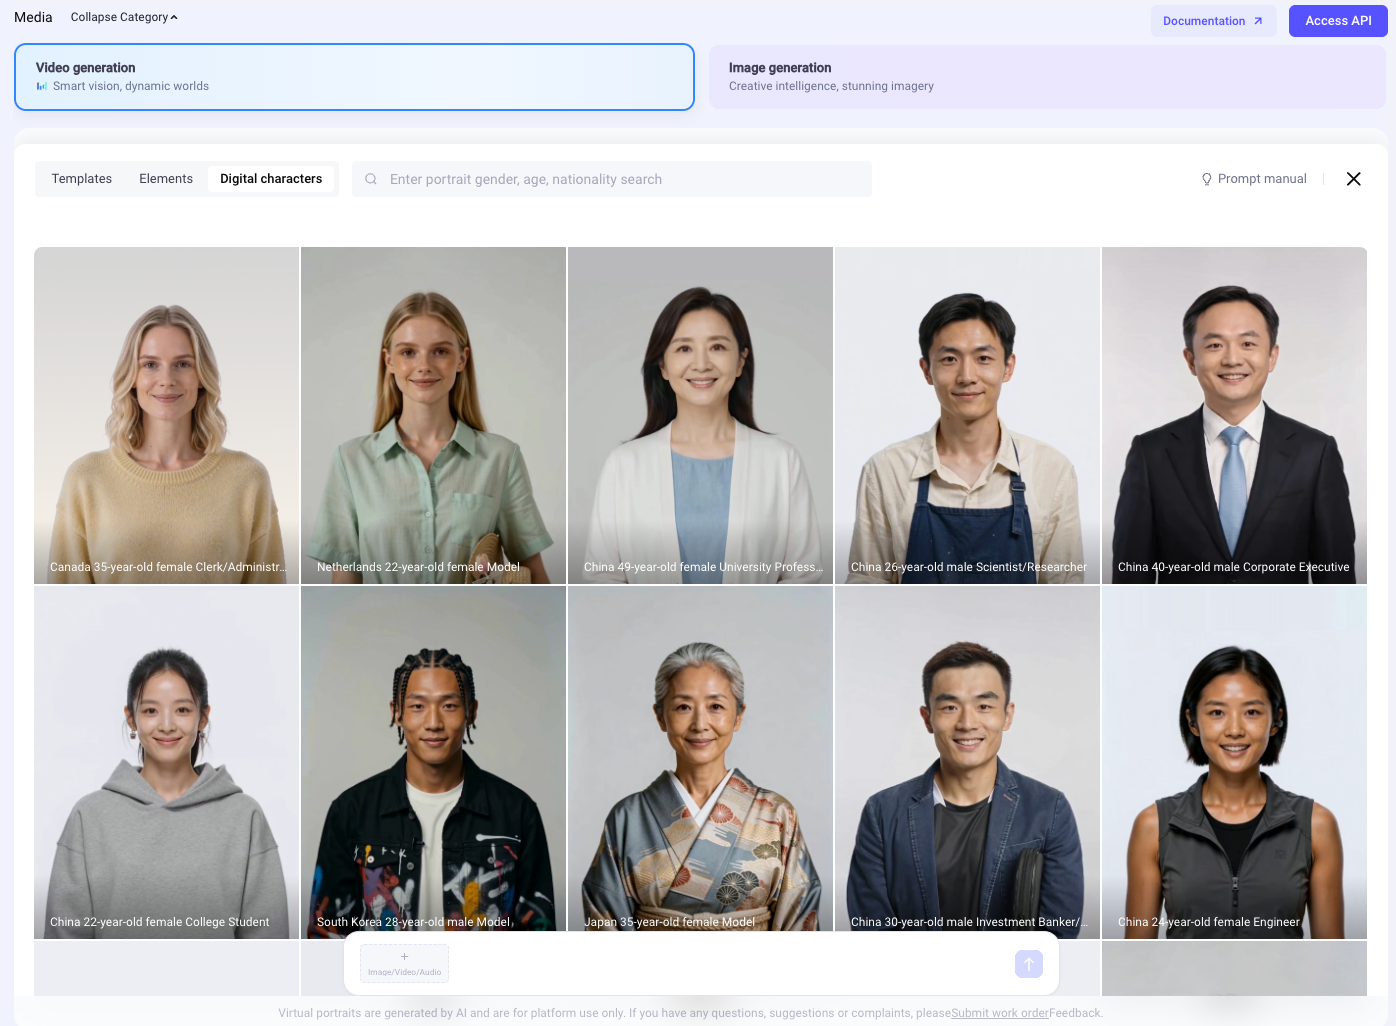Click the search magnifier icon
Image resolution: width=1396 pixels, height=1026 pixels.
pos(371,179)
